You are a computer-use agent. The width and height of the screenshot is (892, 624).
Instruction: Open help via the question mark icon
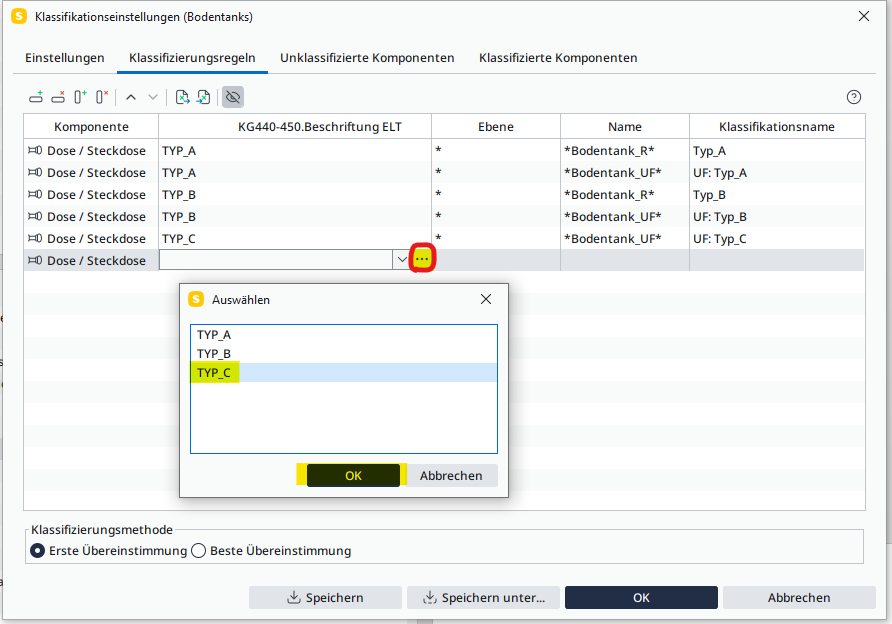pyautogui.click(x=853, y=97)
